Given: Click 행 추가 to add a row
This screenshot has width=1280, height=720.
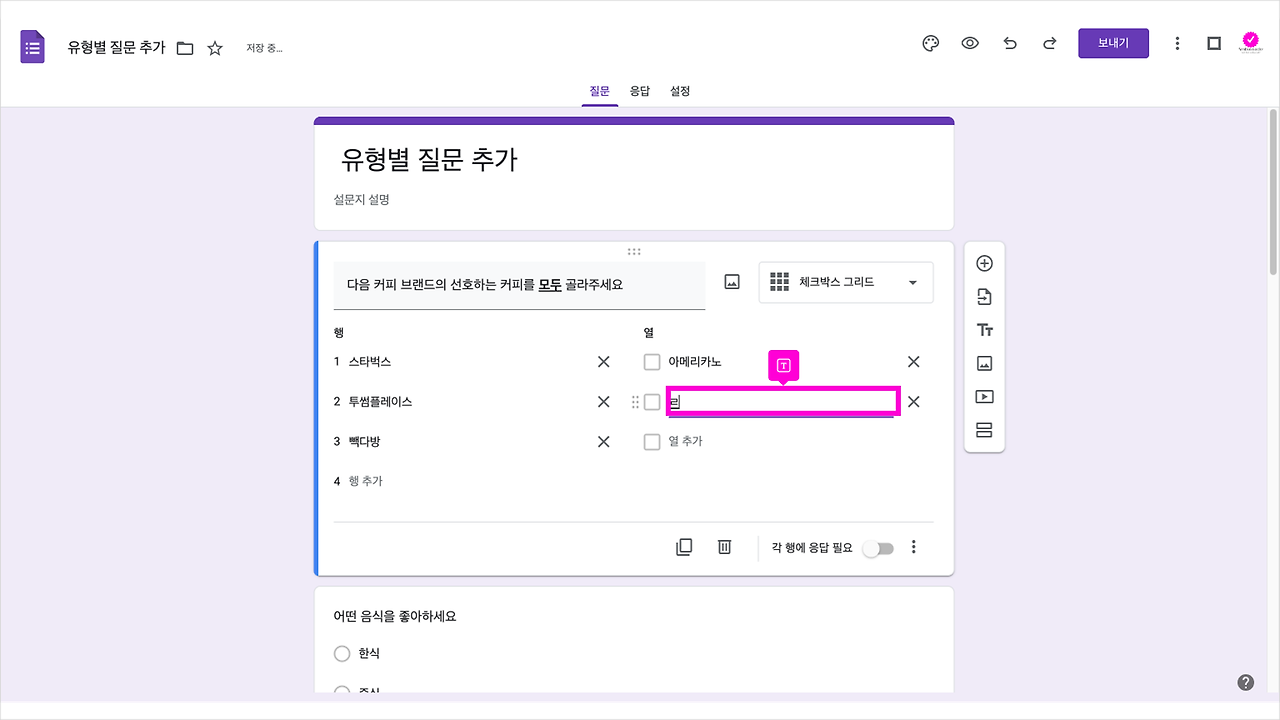Looking at the screenshot, I should click(369, 480).
